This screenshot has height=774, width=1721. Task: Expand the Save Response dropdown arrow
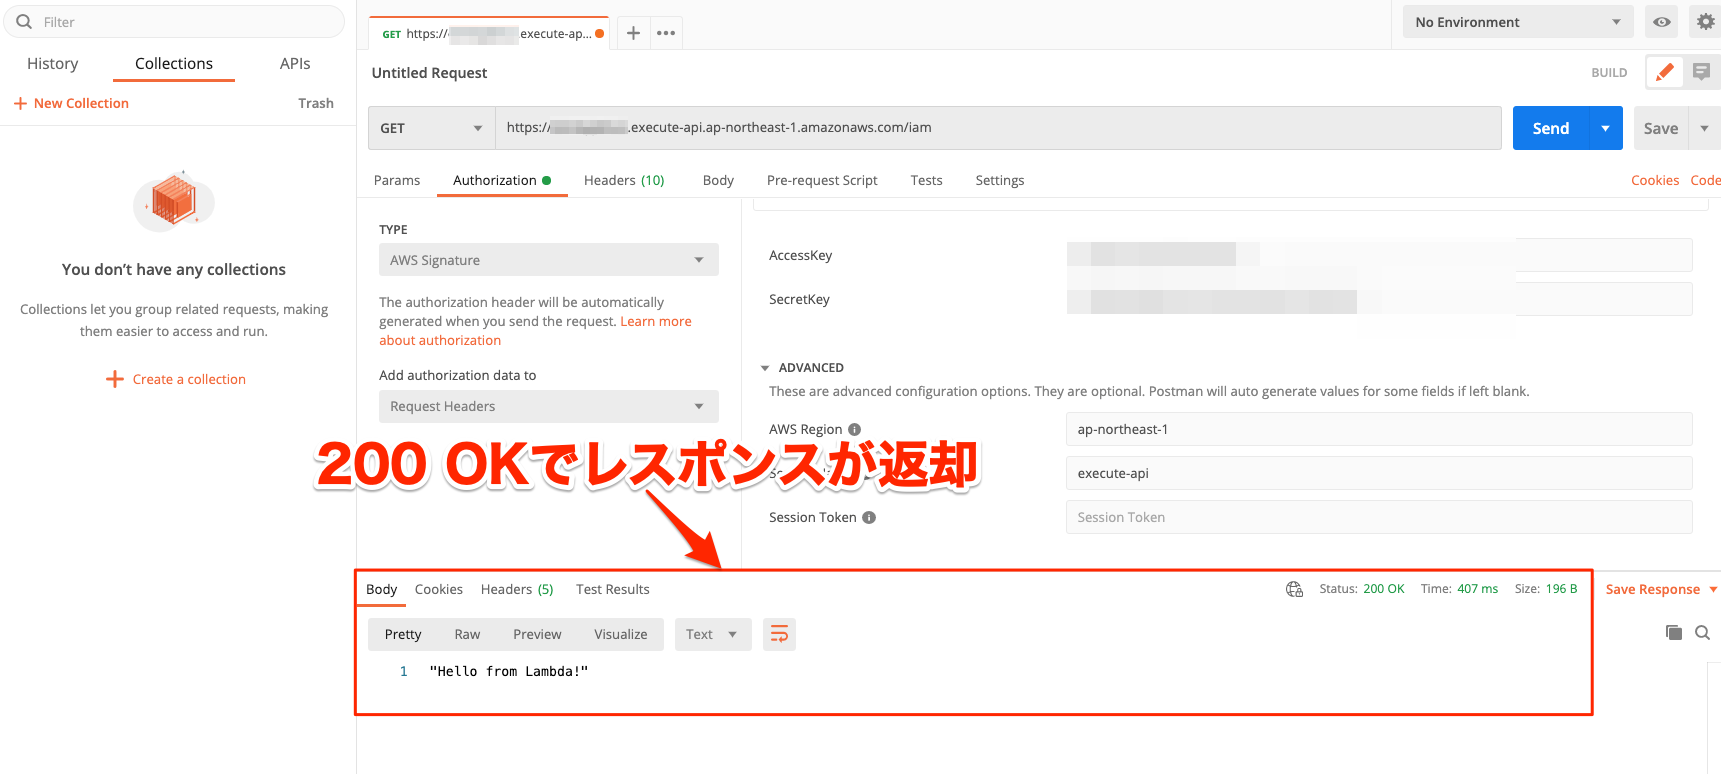coord(1713,589)
